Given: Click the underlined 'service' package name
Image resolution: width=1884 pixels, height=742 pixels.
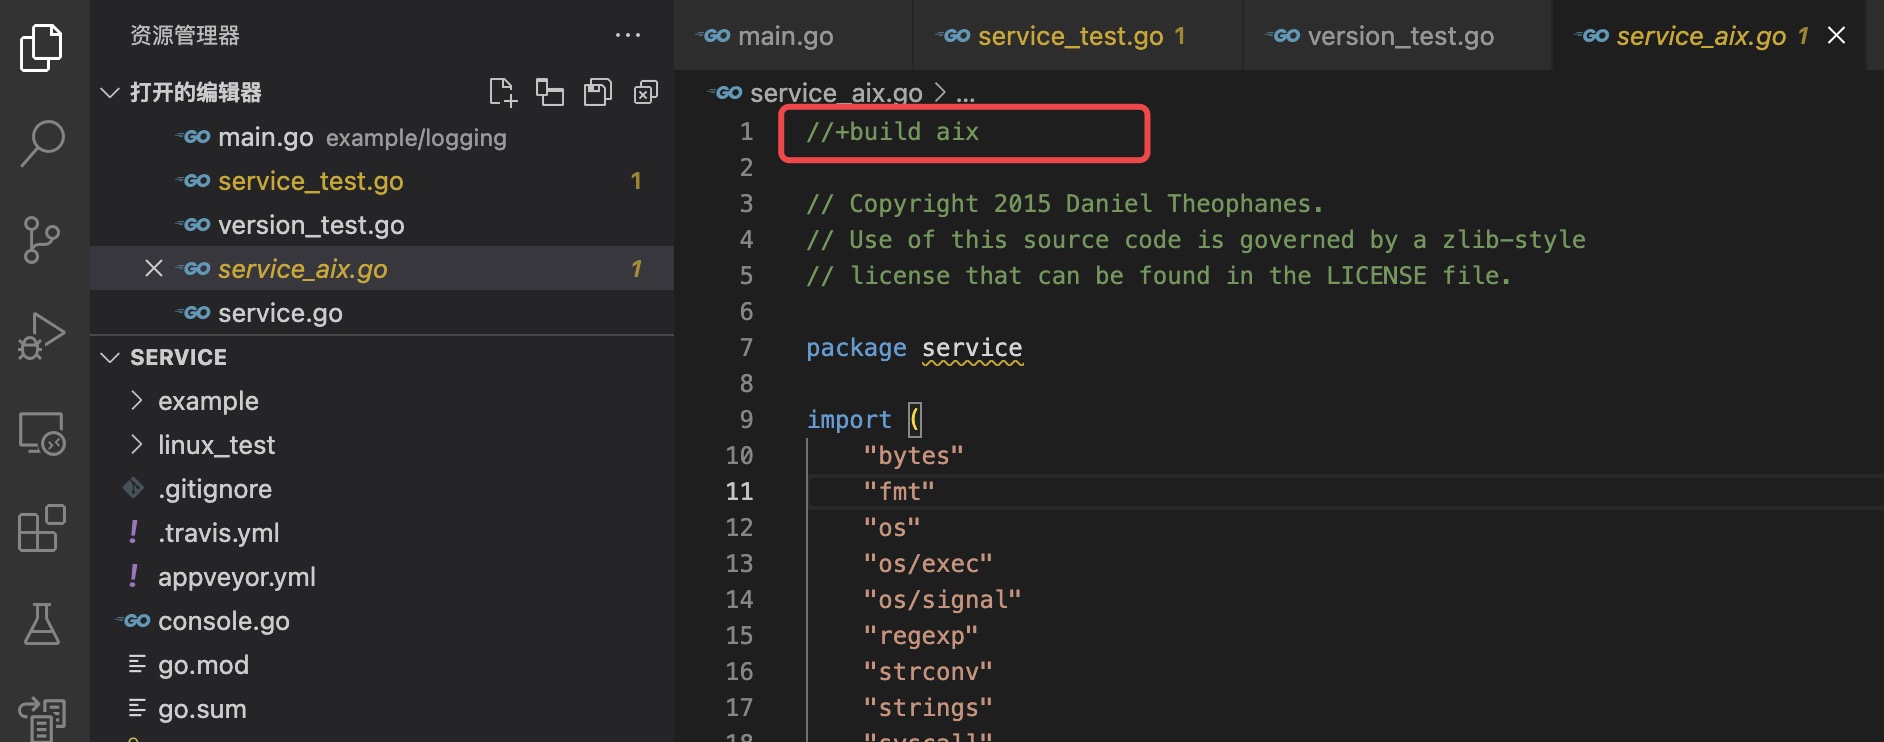Looking at the screenshot, I should pos(972,348).
